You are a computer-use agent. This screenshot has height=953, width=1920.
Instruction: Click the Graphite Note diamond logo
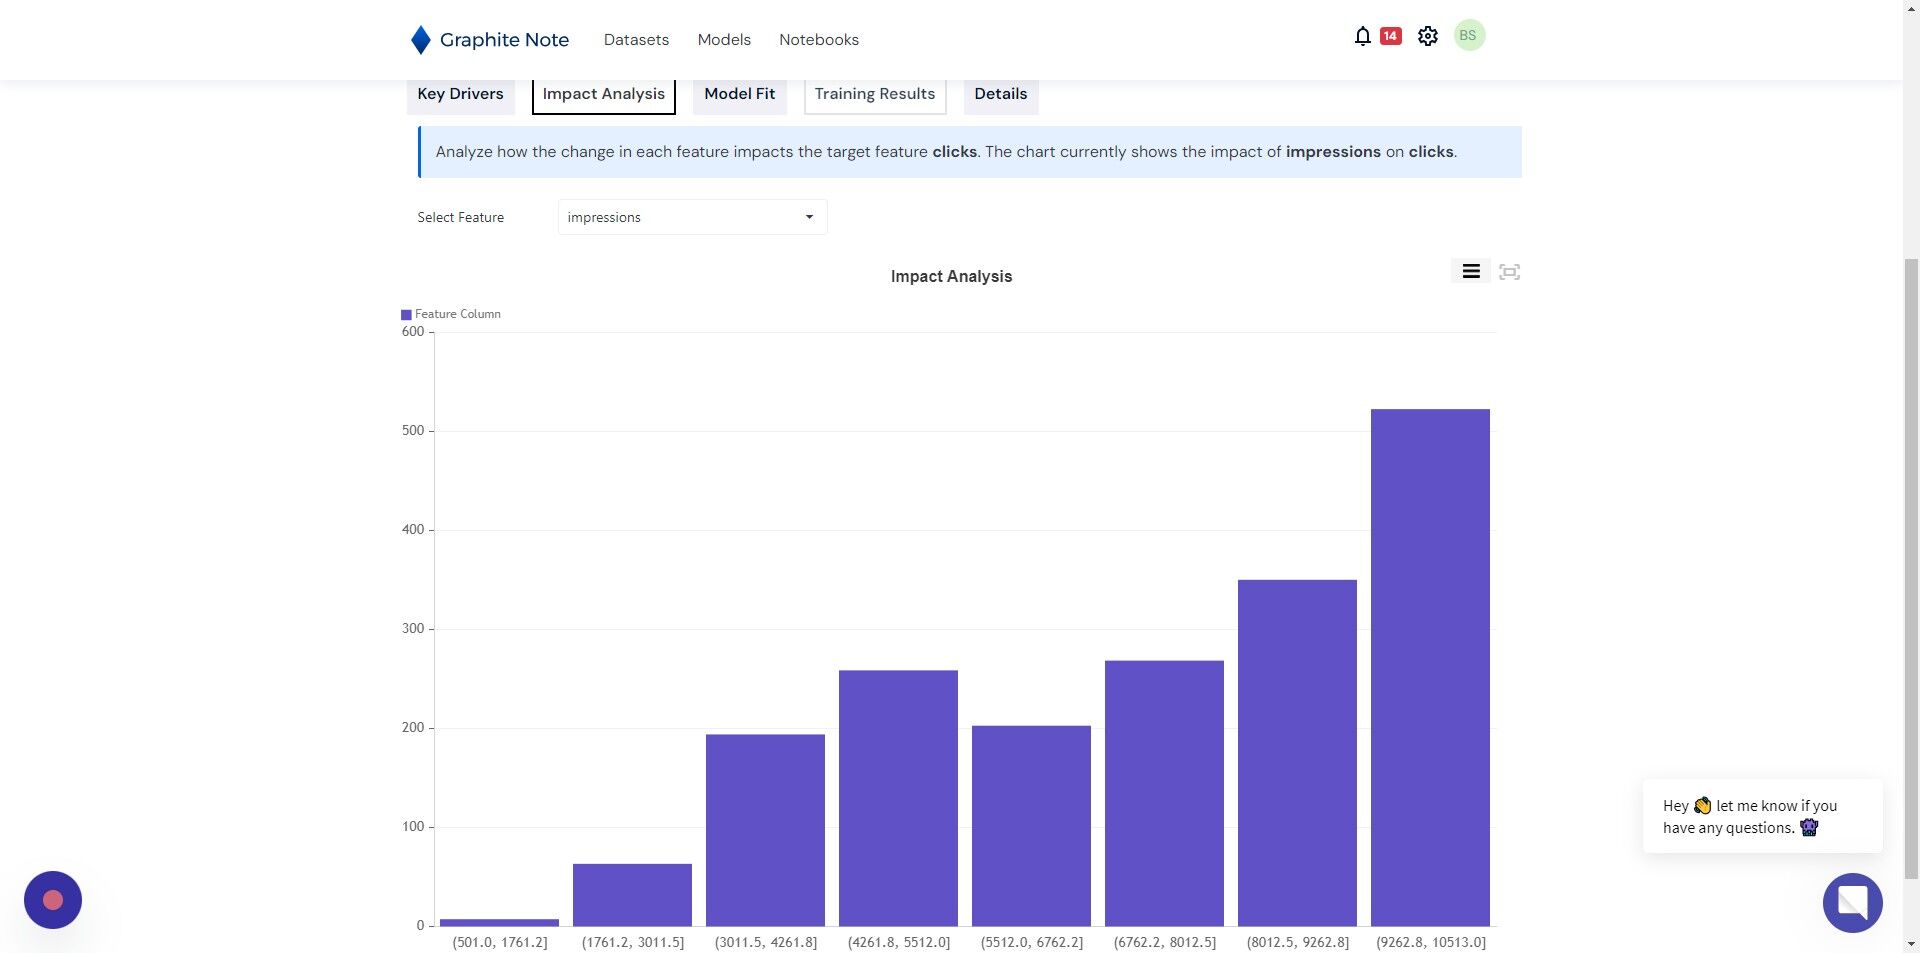(x=420, y=40)
